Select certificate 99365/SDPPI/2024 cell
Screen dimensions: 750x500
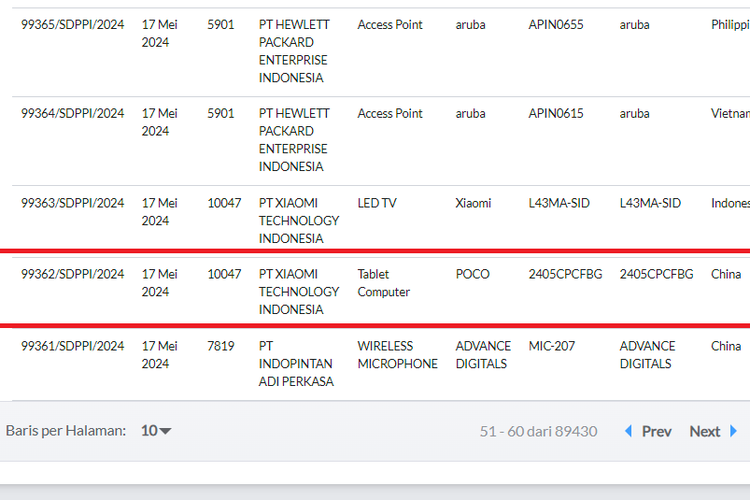pos(73,24)
